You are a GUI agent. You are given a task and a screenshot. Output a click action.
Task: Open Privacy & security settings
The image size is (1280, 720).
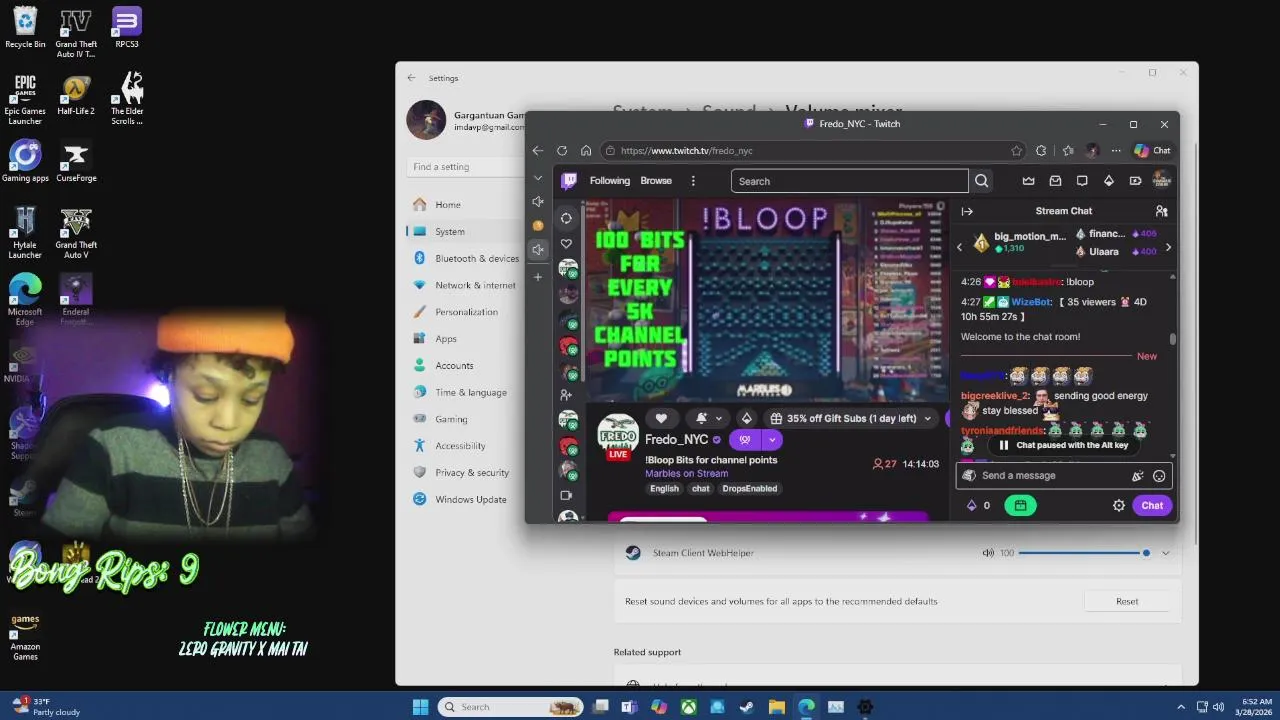(x=464, y=472)
